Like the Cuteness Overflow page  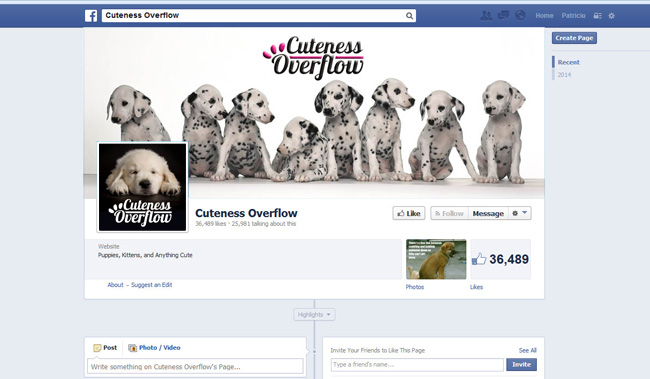(x=409, y=213)
